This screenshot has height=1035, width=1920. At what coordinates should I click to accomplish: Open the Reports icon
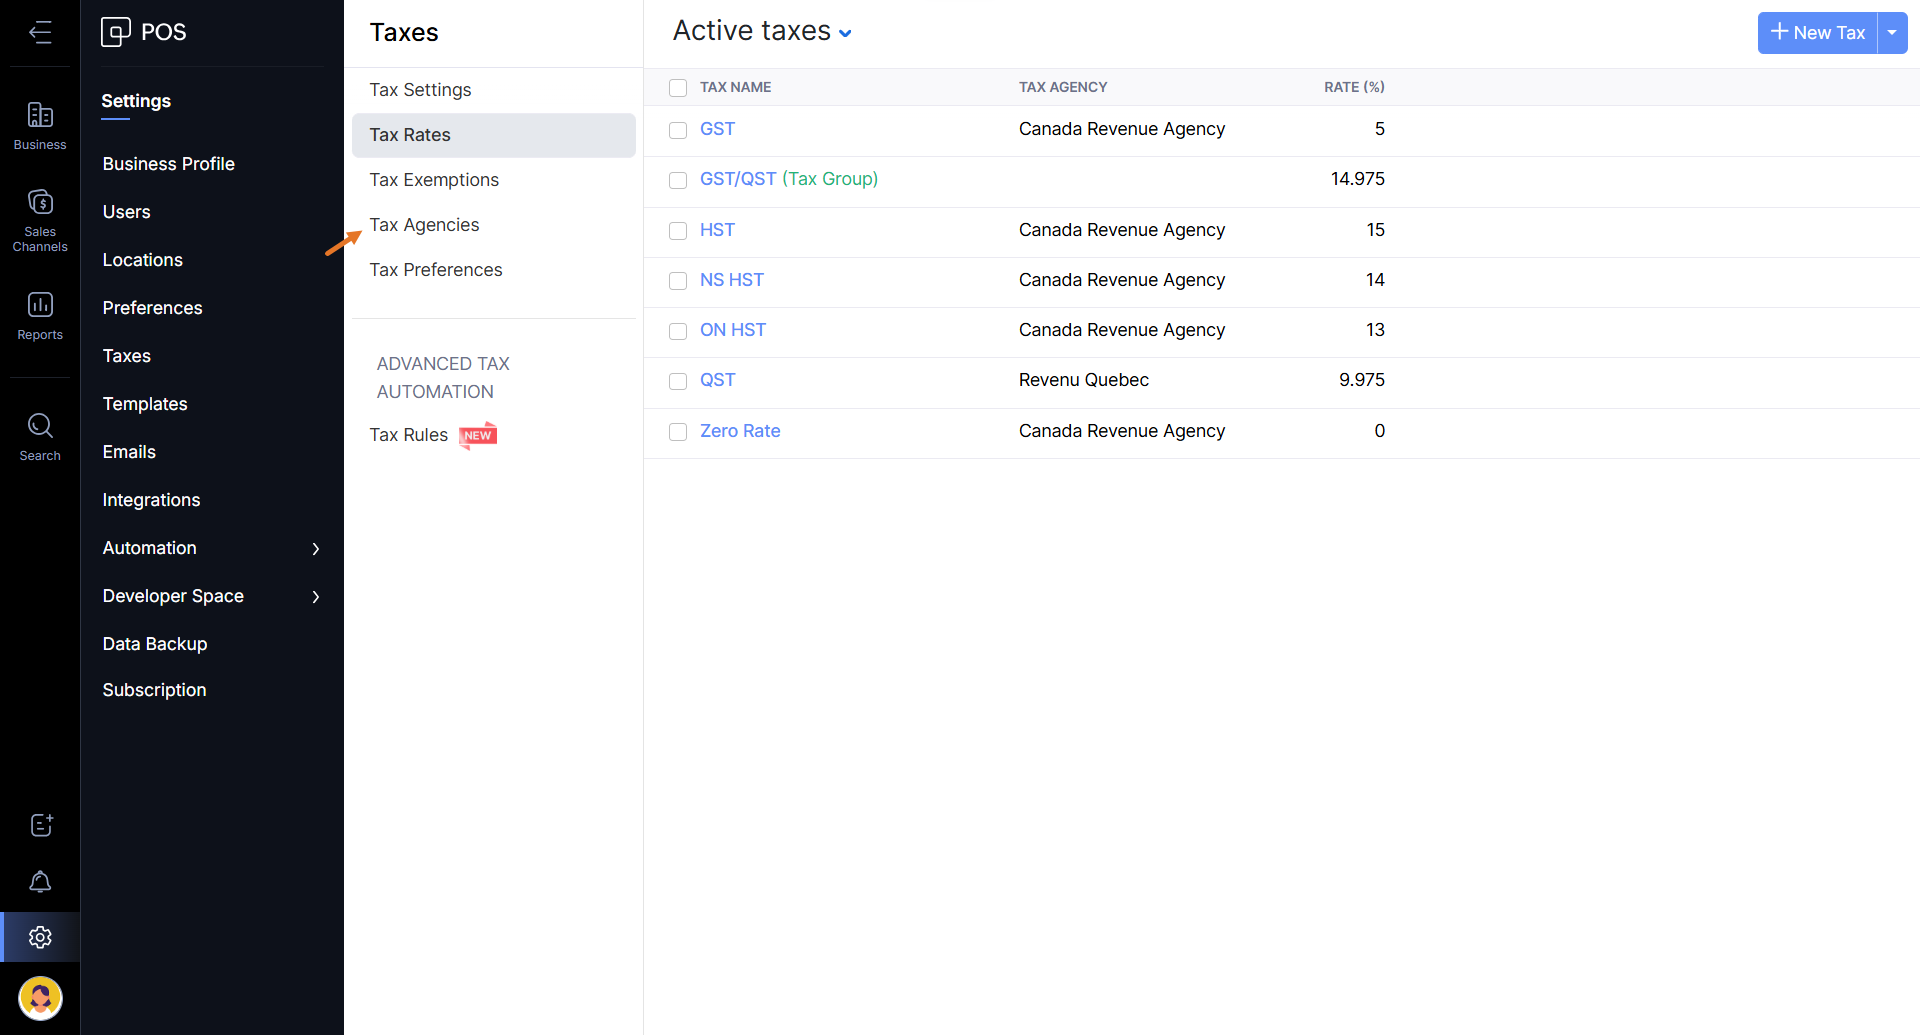(x=40, y=315)
